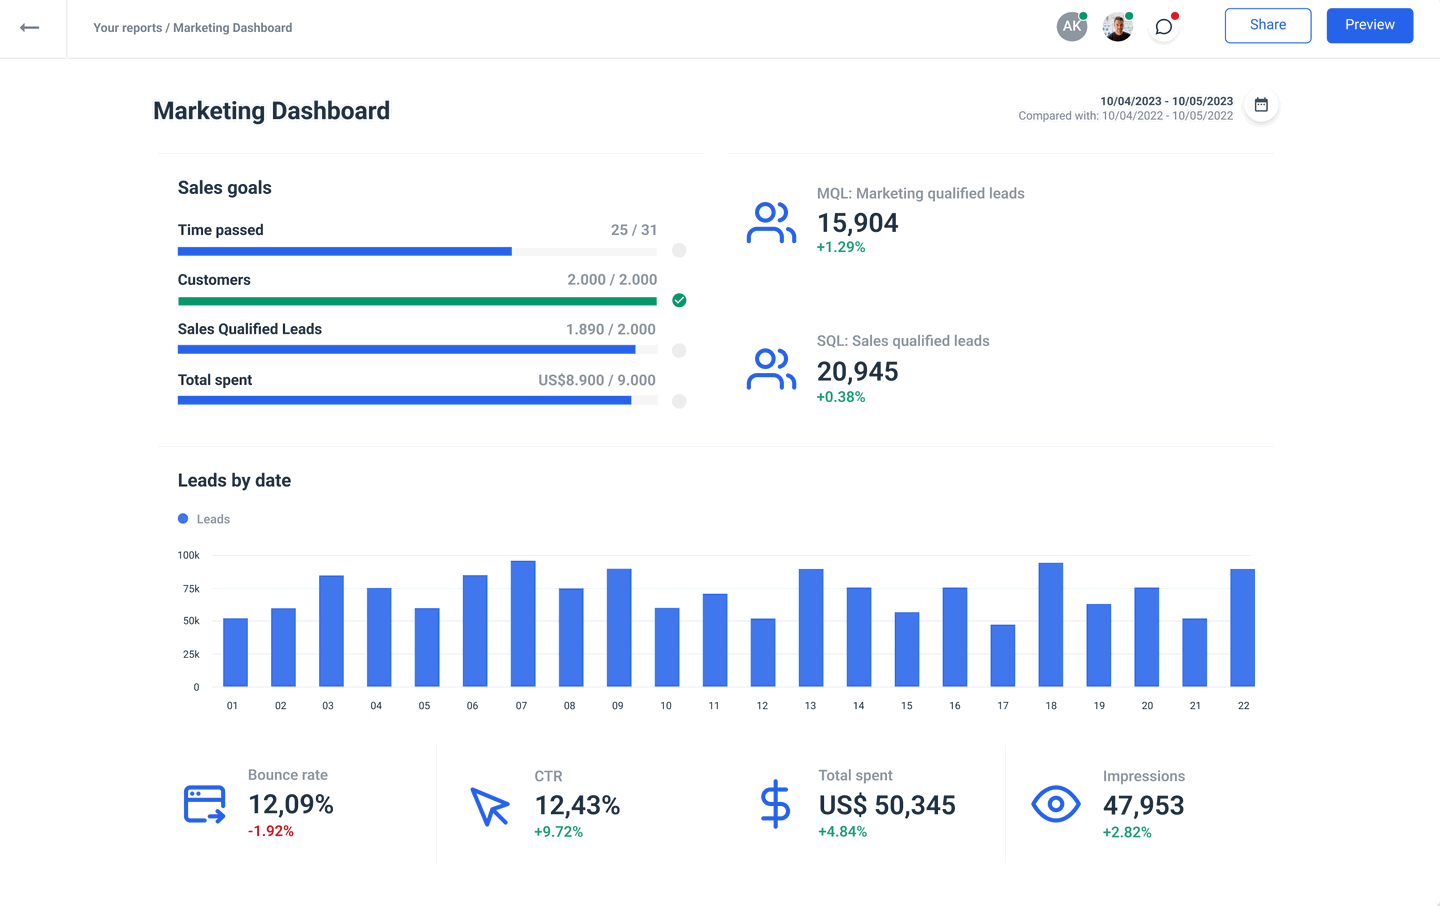Open the chat messages icon

coord(1163,26)
